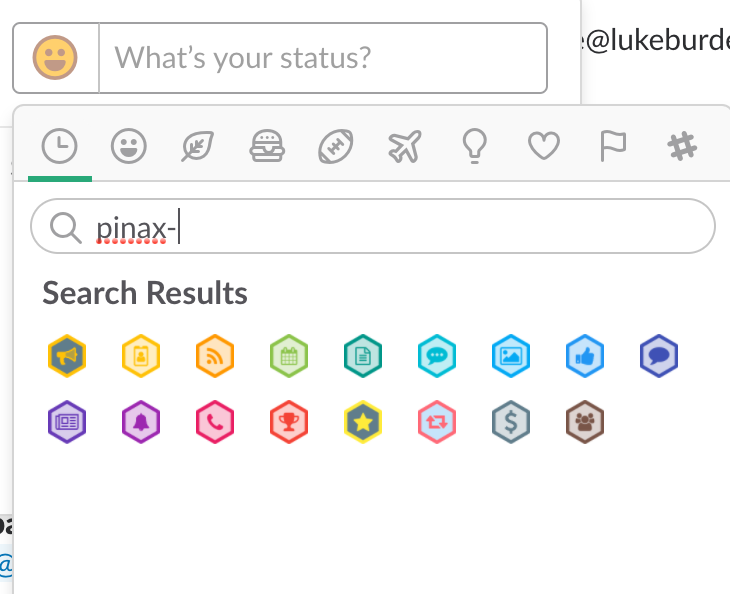Click the smiley emoji button beside status field
Image resolution: width=730 pixels, height=594 pixels.
[x=56, y=58]
